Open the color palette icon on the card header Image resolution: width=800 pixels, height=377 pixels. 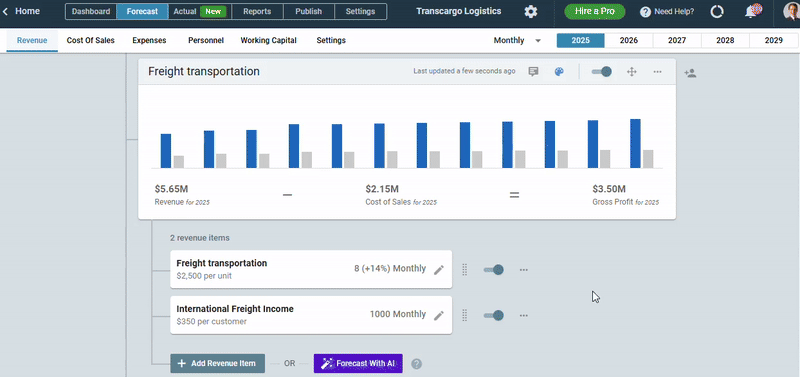coord(559,72)
